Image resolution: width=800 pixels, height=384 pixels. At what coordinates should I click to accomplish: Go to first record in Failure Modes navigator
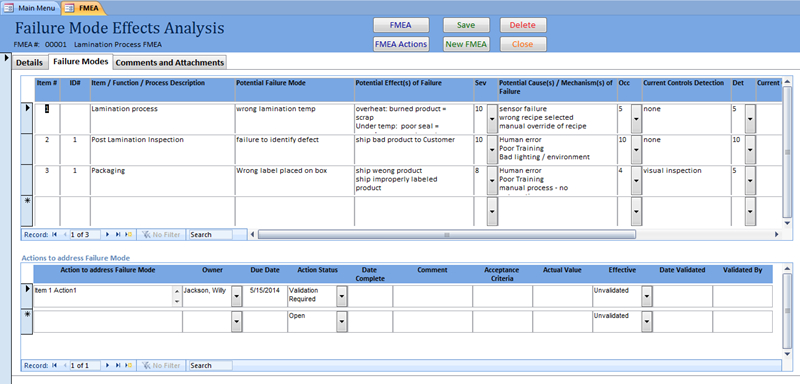point(54,235)
